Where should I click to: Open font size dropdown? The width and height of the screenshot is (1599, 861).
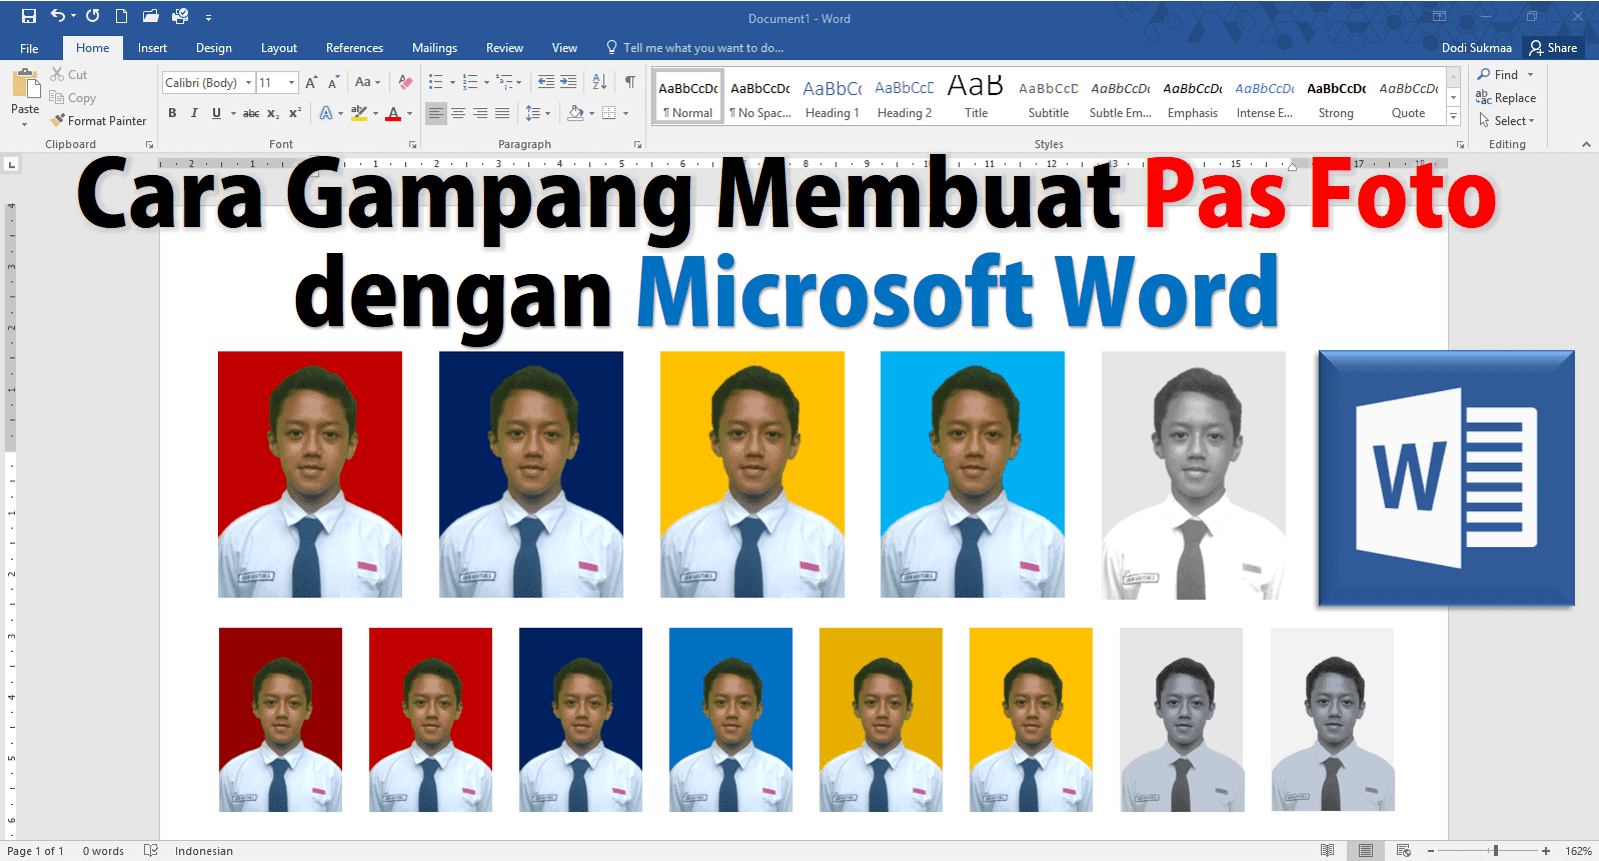292,82
